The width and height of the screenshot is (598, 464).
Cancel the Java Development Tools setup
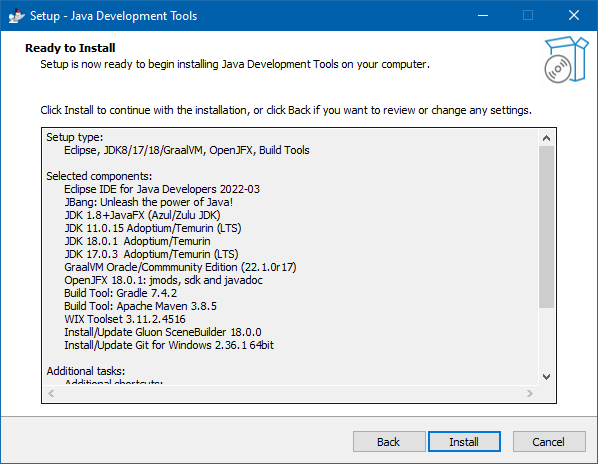549,442
